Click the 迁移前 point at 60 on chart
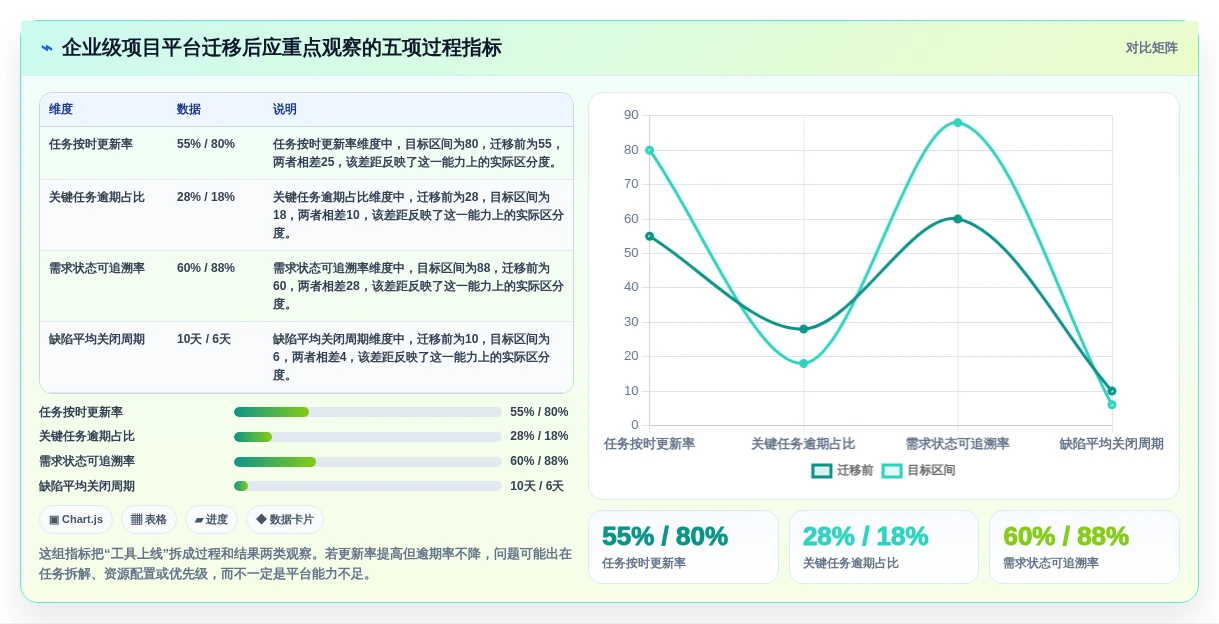Viewport: 1219px width, 624px height. click(x=958, y=219)
